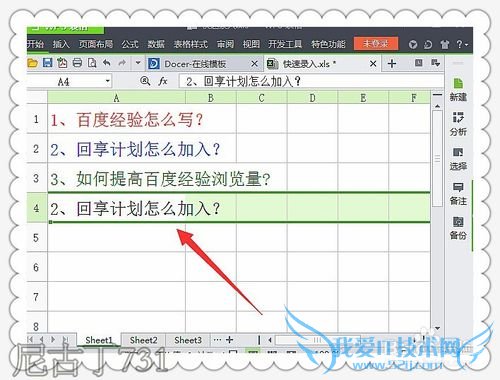Image resolution: width=500 pixels, height=380 pixels.
Task: Click the vertical scrollbar down arrow
Action: [x=437, y=328]
